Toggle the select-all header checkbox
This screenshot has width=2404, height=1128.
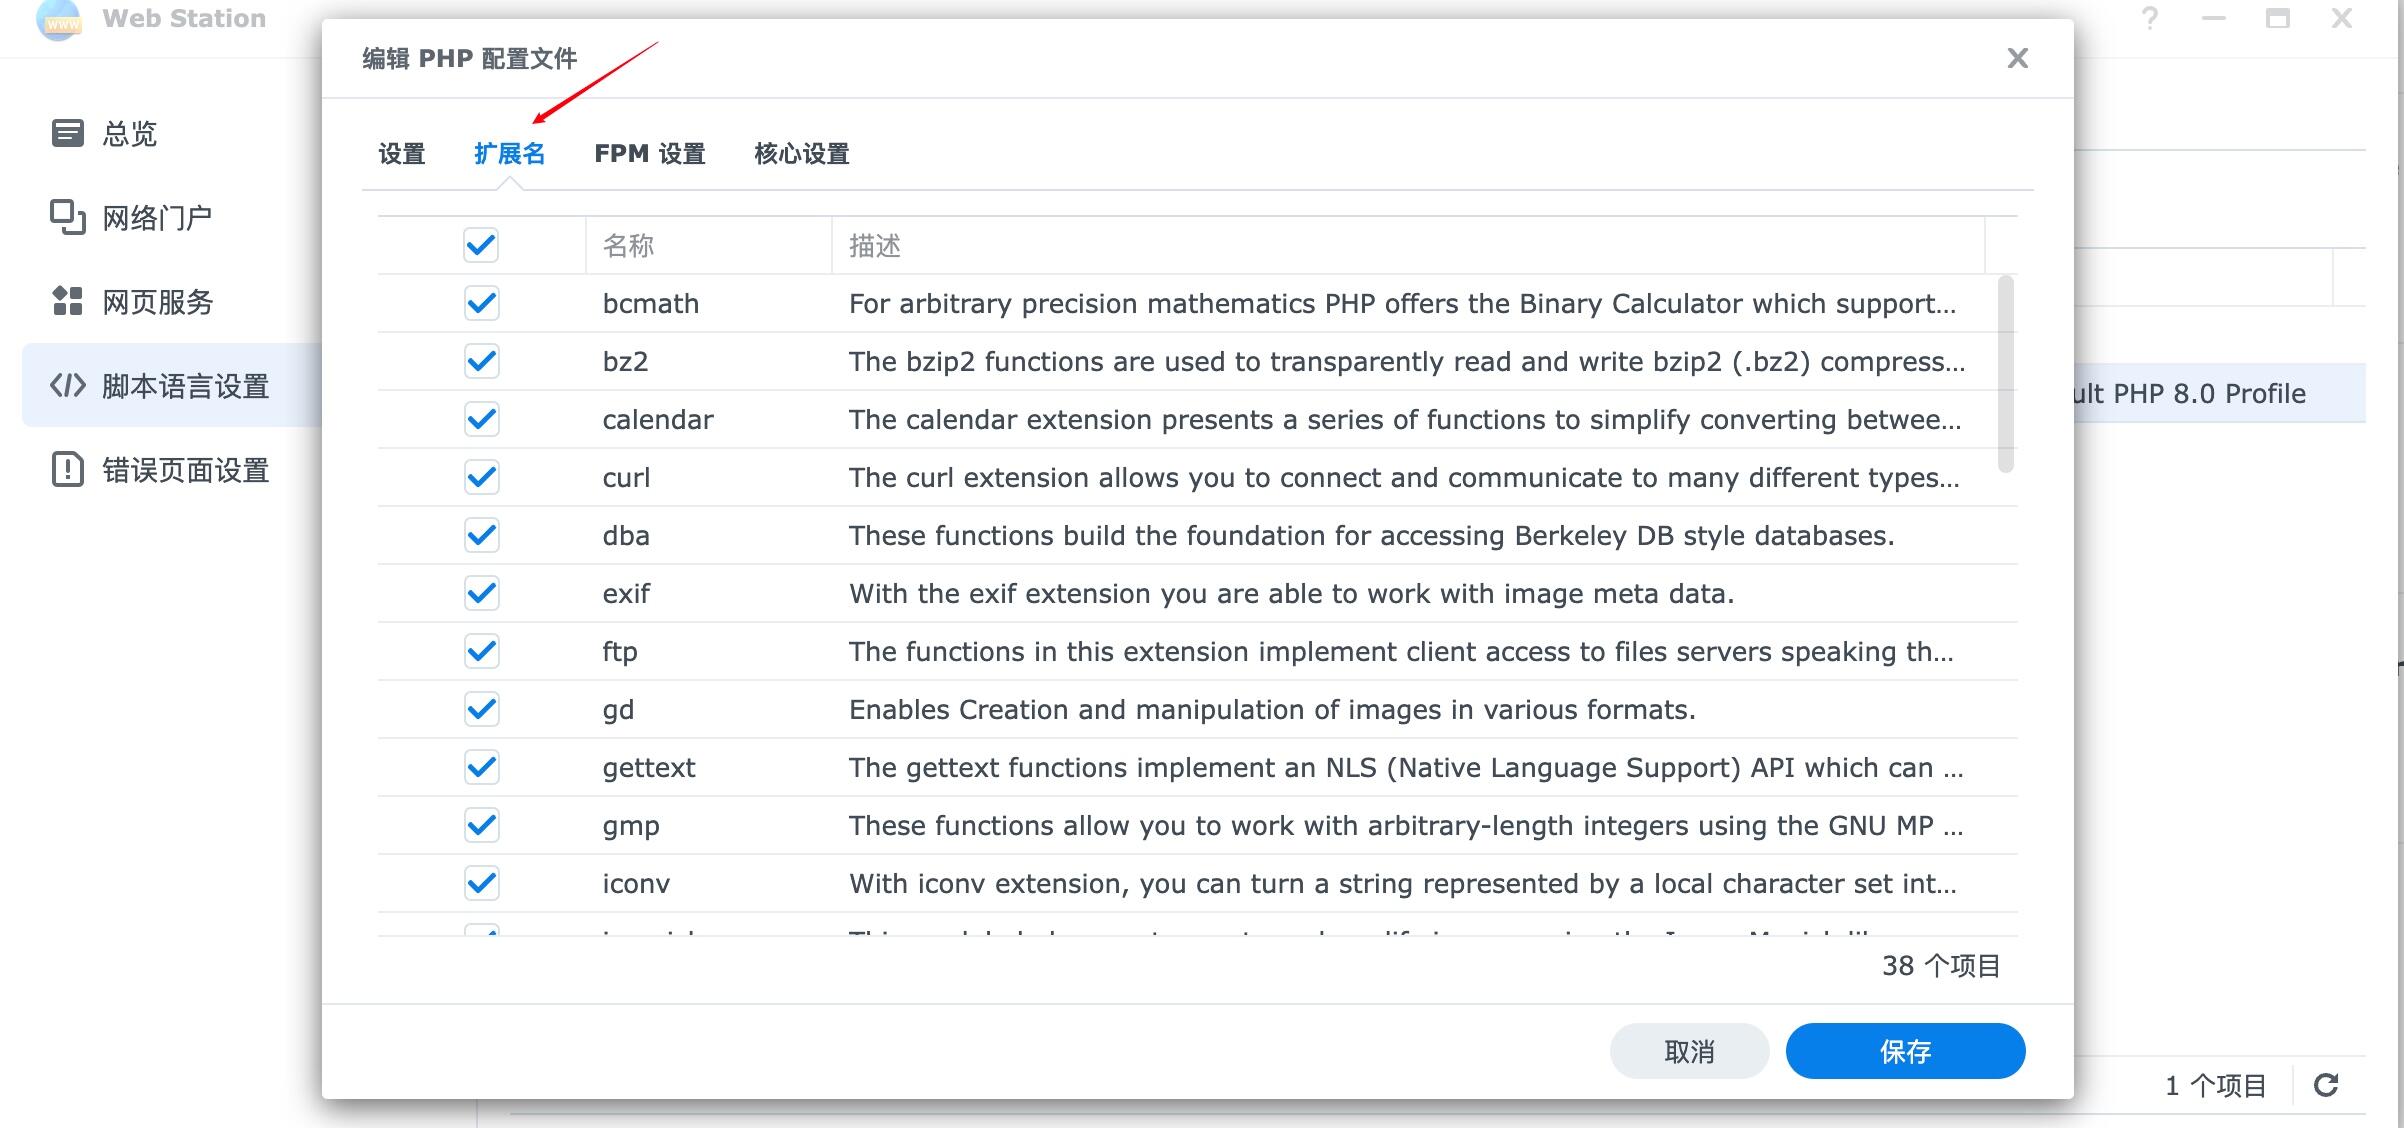tap(481, 245)
